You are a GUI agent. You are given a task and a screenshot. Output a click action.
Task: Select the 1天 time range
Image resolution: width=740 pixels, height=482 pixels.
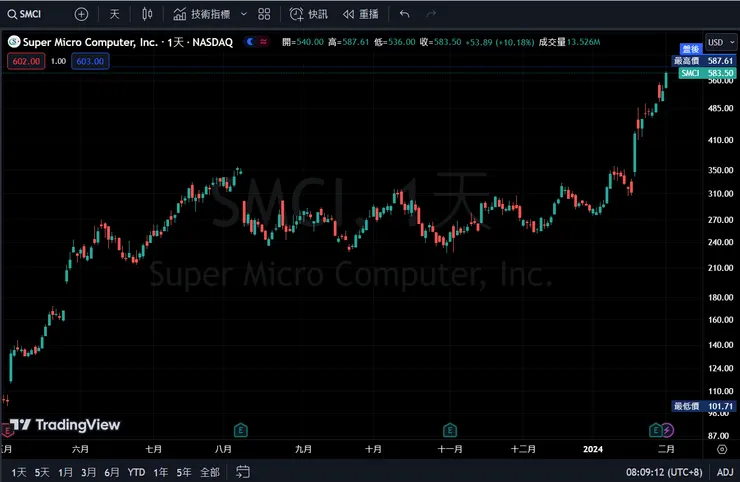[x=19, y=472]
